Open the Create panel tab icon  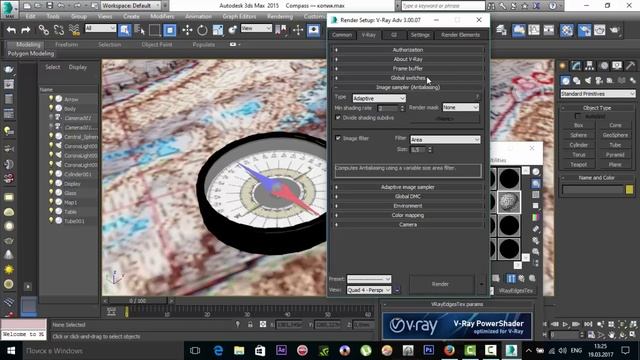(563, 65)
